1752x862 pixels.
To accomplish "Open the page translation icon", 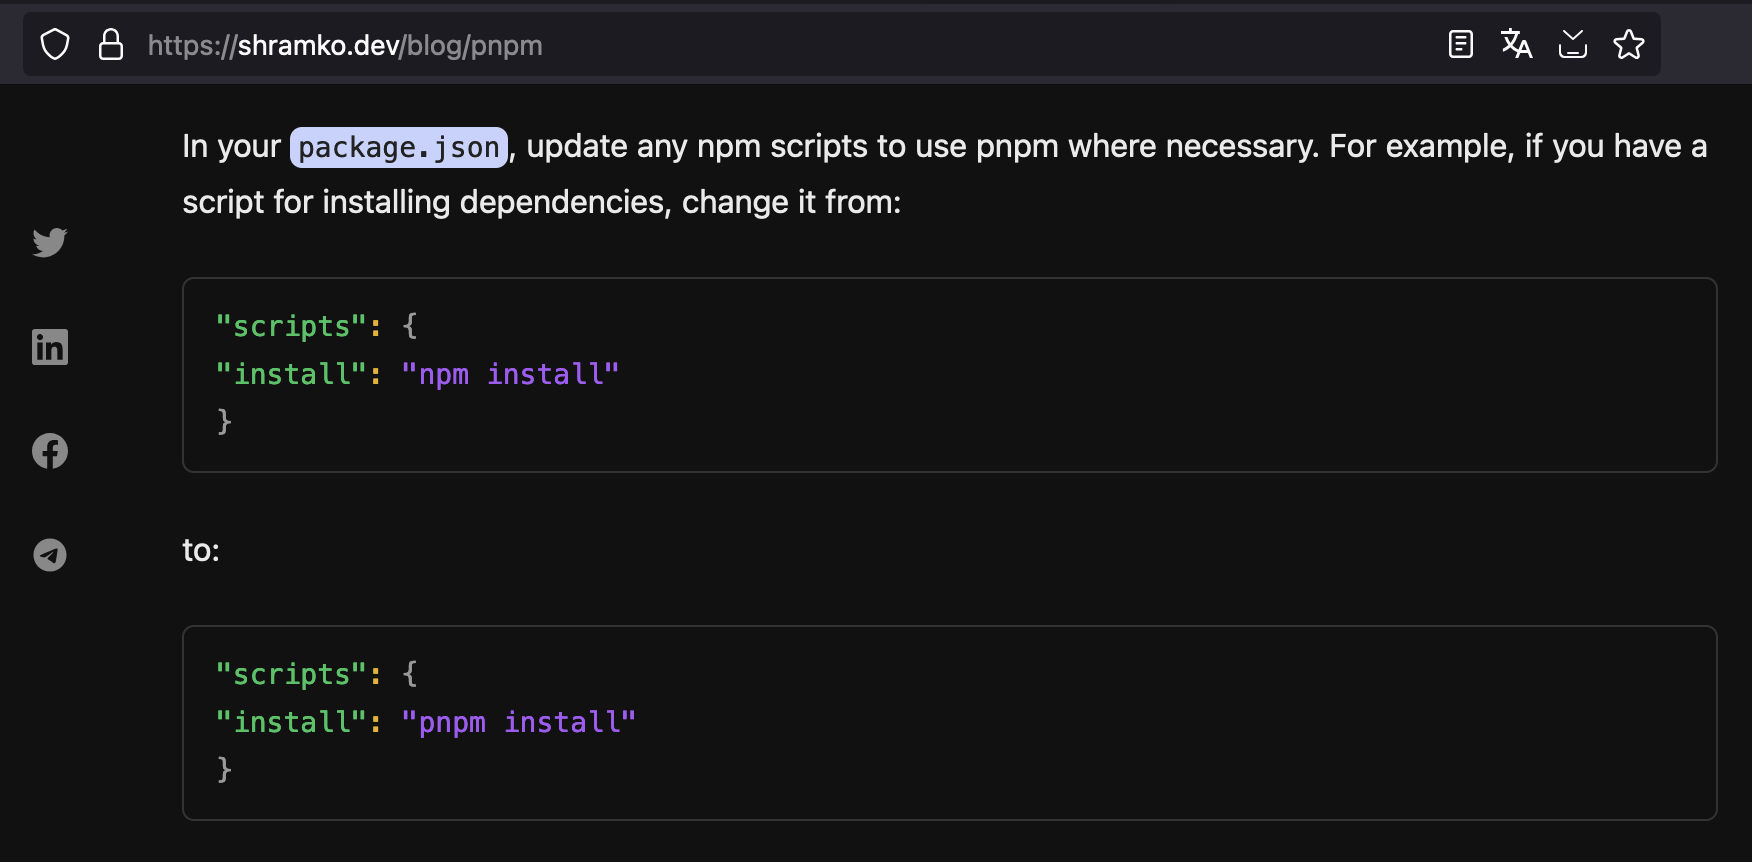I will 1516,45.
